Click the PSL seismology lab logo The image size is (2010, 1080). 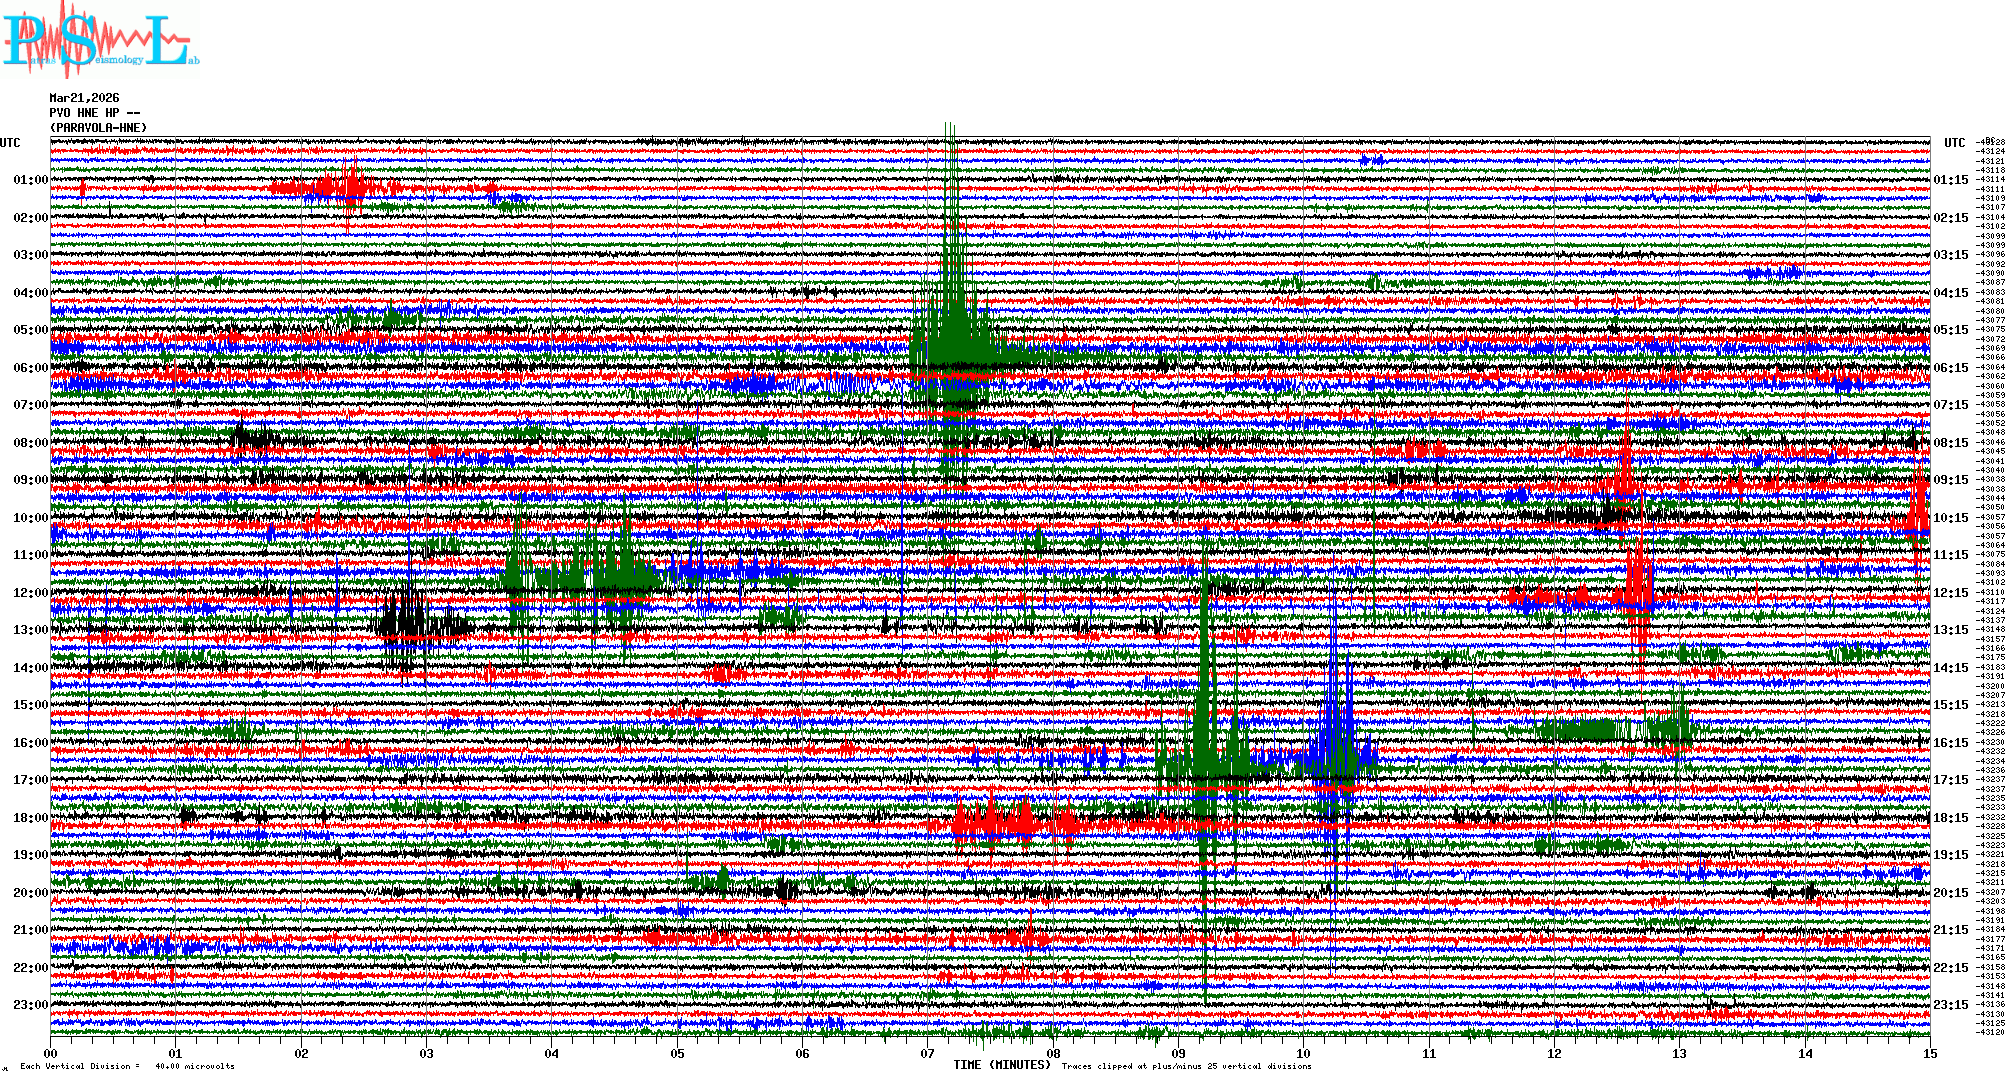(x=98, y=40)
